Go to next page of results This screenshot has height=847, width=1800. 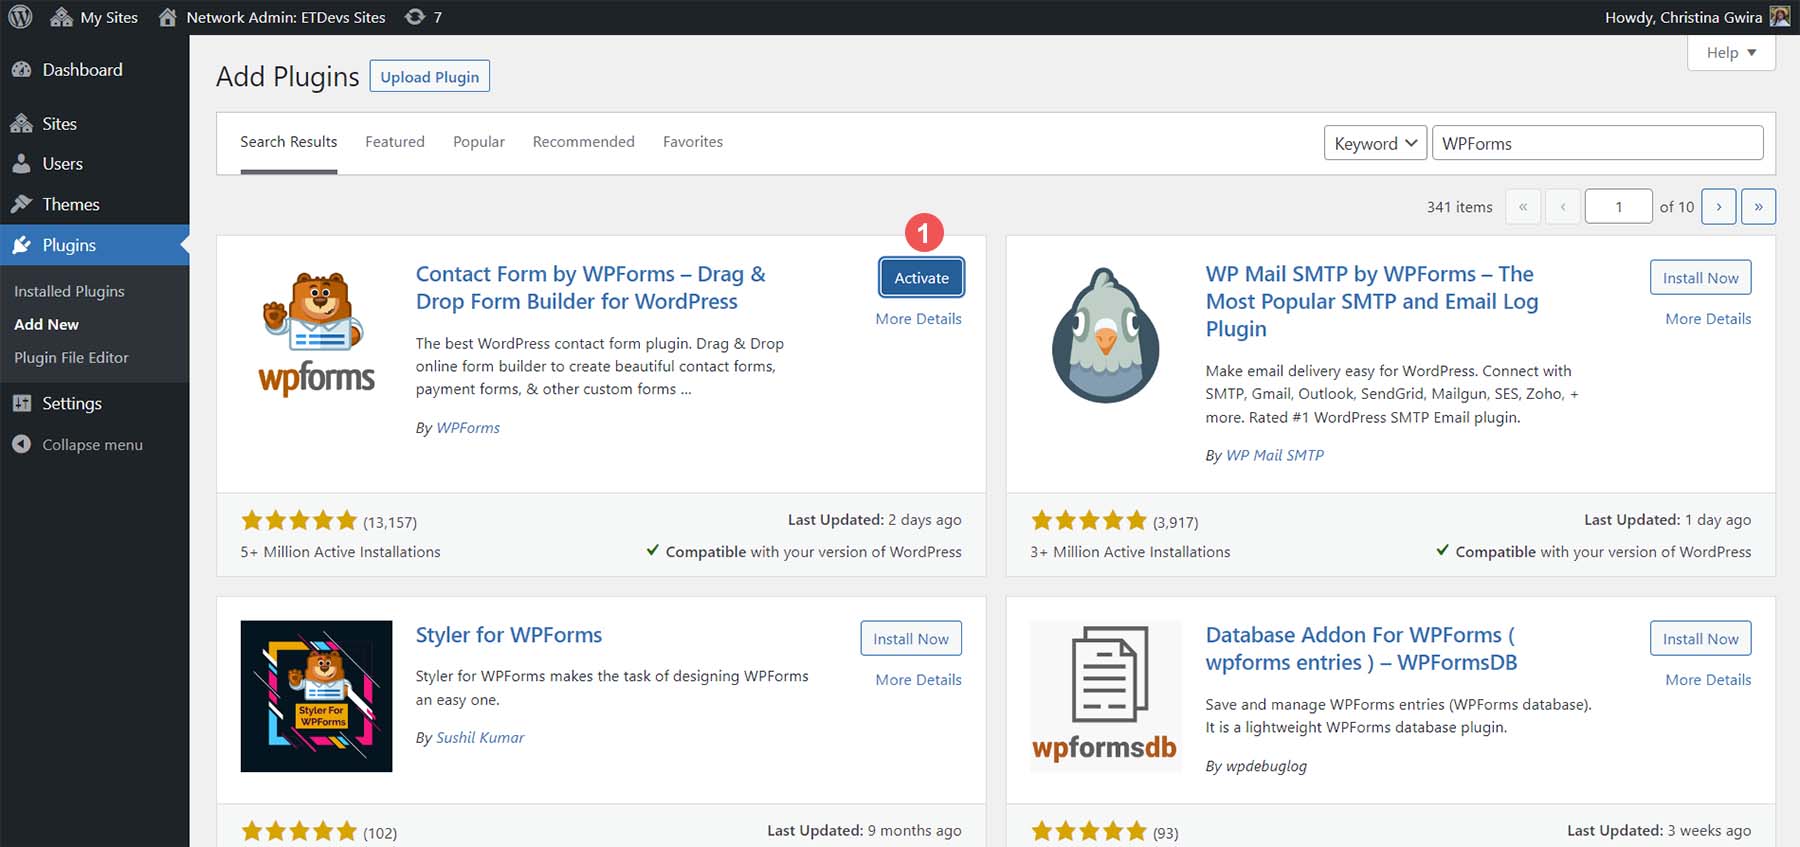(x=1718, y=207)
